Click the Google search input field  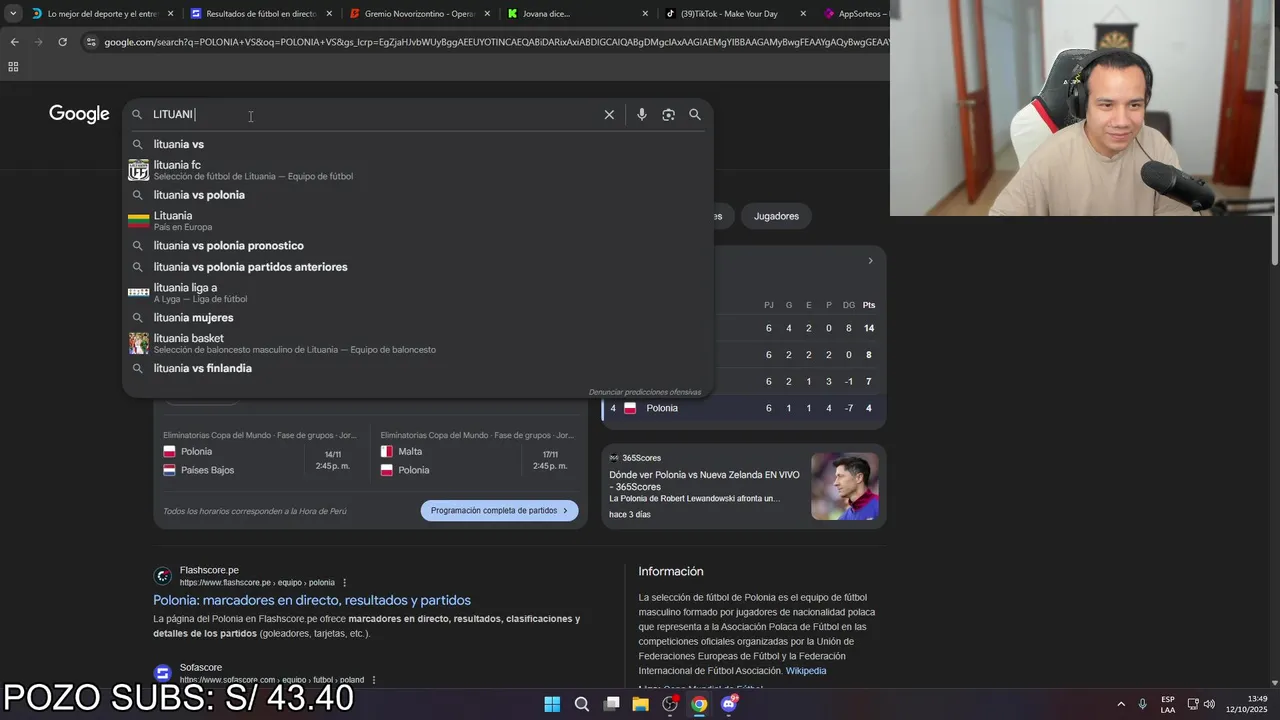coord(375,114)
